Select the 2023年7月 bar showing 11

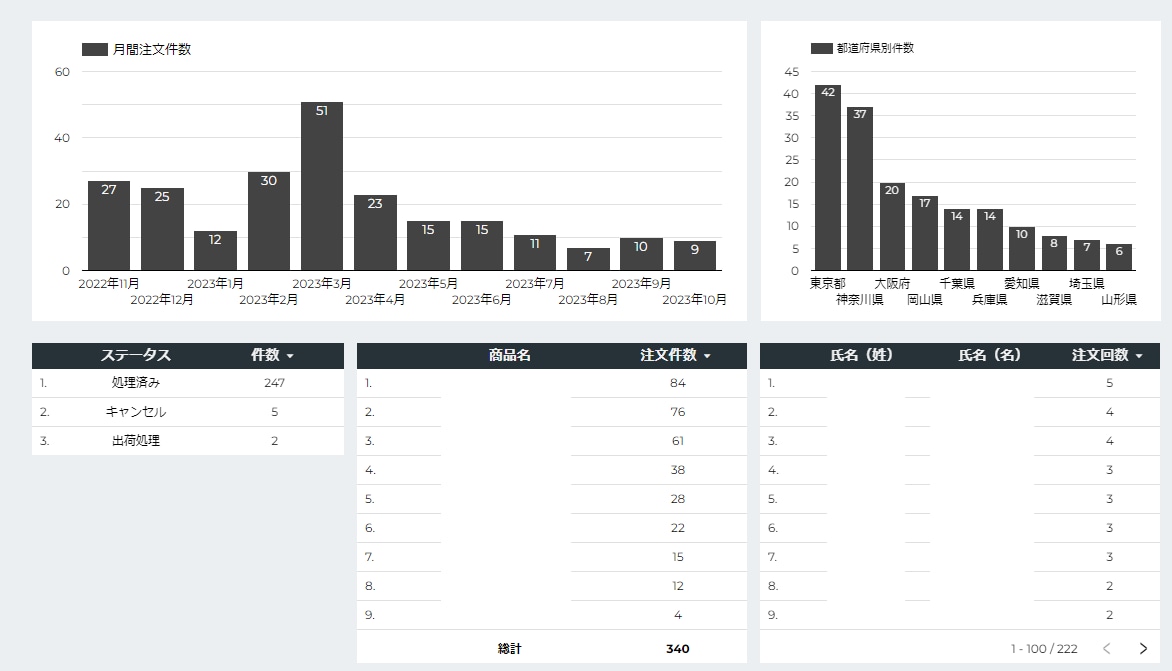pyautogui.click(x=535, y=253)
